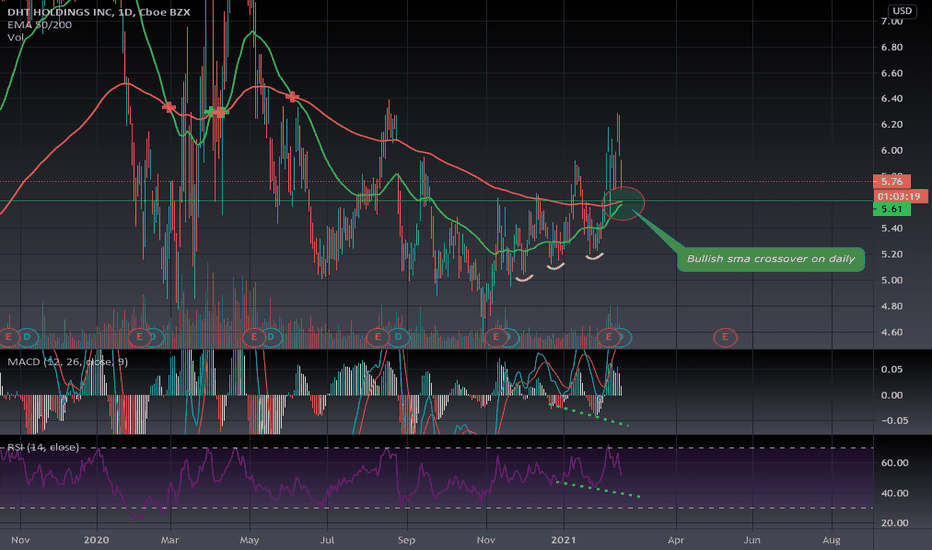Open the earnings E marker before Mar 2020
Screen dimensions: 932x550
pyautogui.click(x=139, y=338)
